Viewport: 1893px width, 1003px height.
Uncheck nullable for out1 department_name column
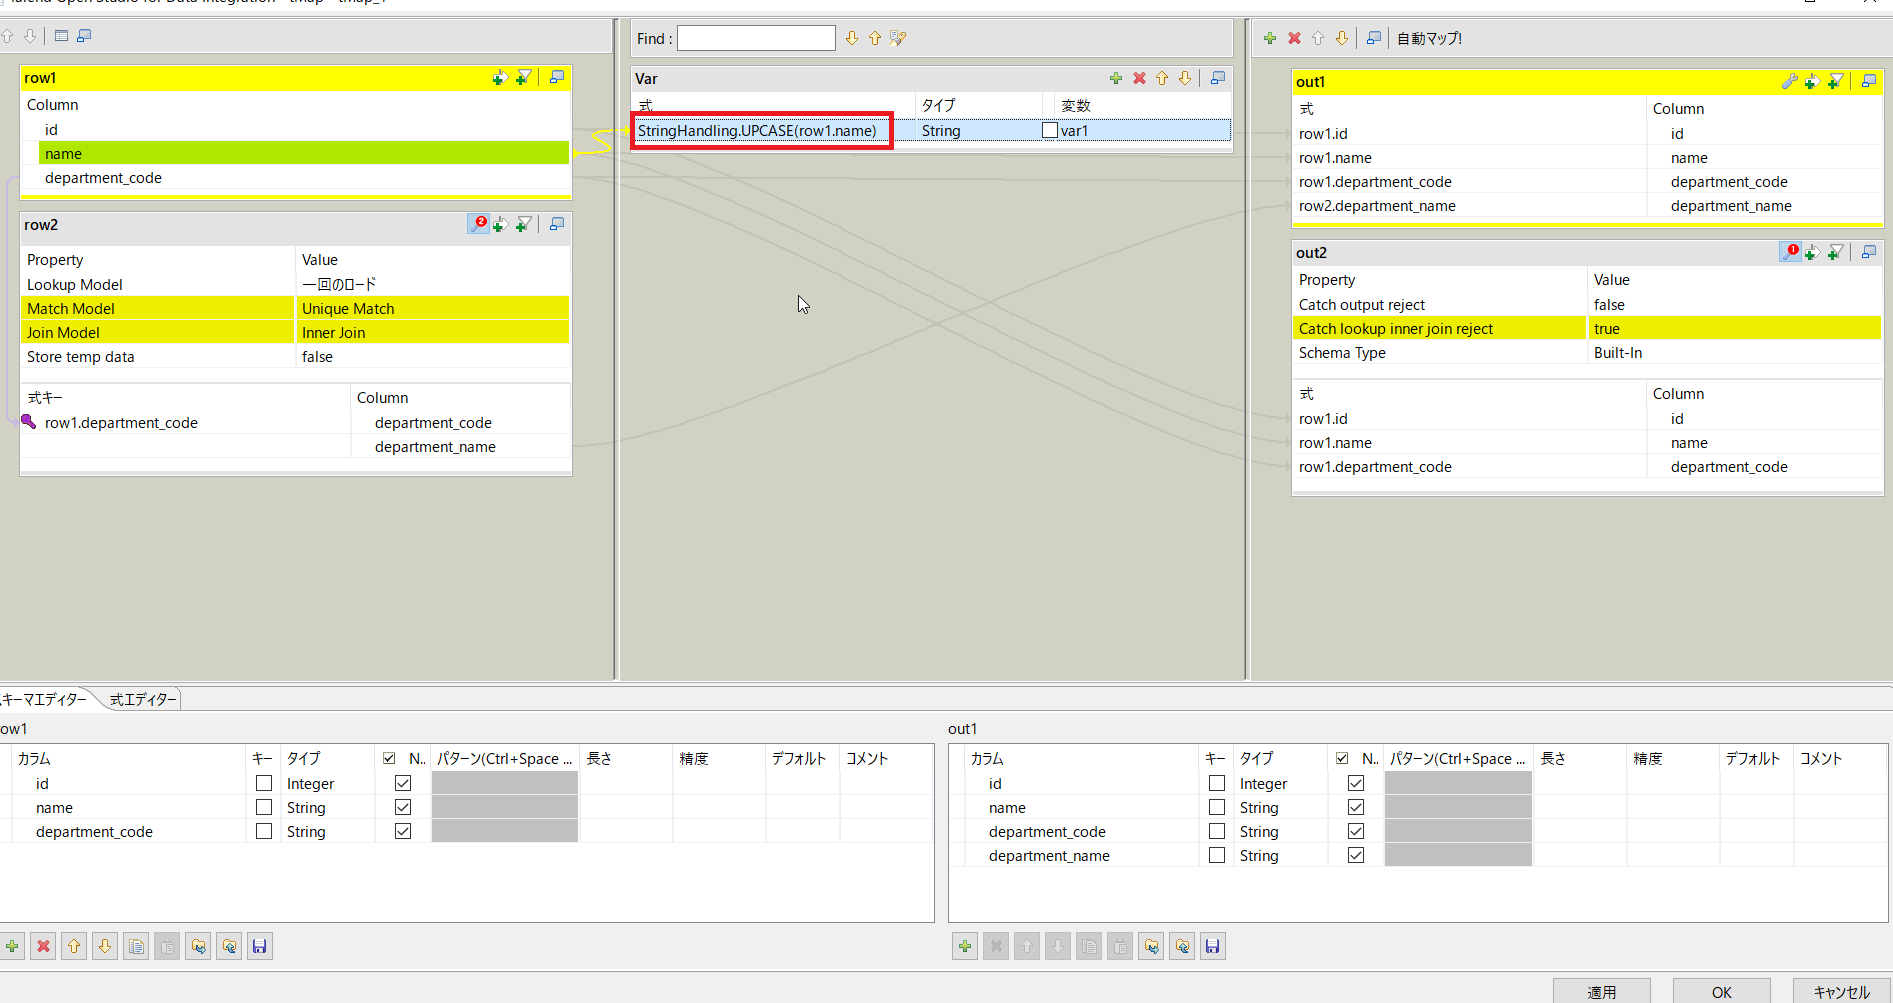[1356, 856]
